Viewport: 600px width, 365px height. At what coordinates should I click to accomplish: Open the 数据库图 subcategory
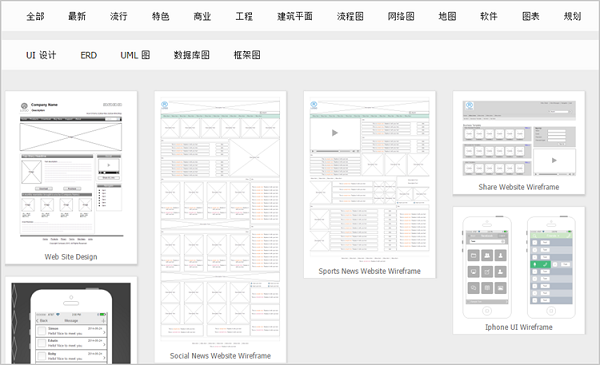pos(192,55)
